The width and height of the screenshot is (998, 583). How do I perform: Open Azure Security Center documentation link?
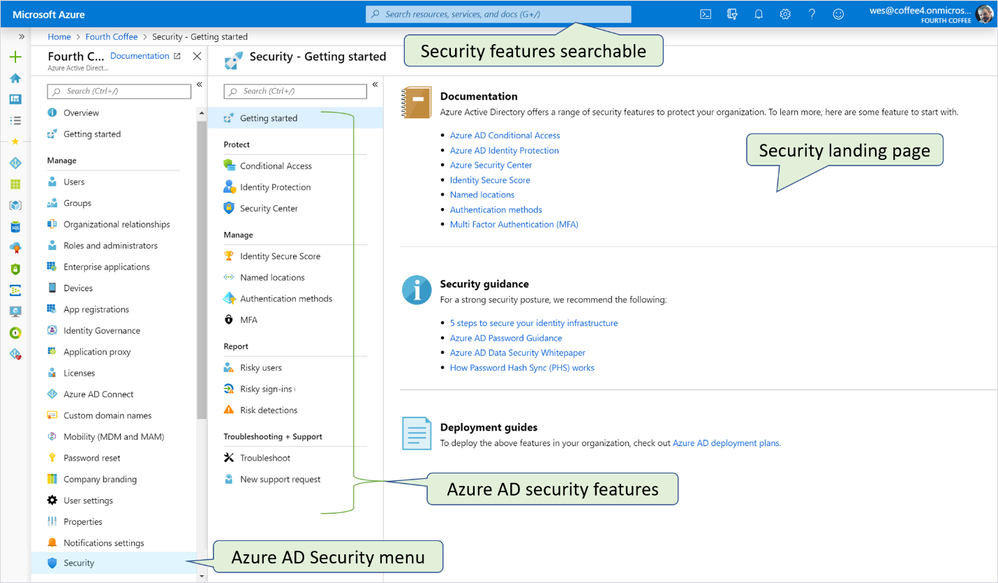pos(491,165)
